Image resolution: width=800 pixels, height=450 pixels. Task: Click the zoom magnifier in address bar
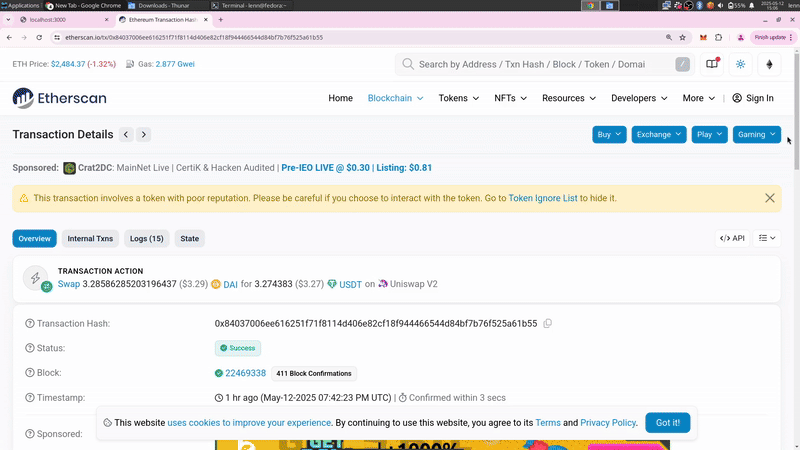668,37
